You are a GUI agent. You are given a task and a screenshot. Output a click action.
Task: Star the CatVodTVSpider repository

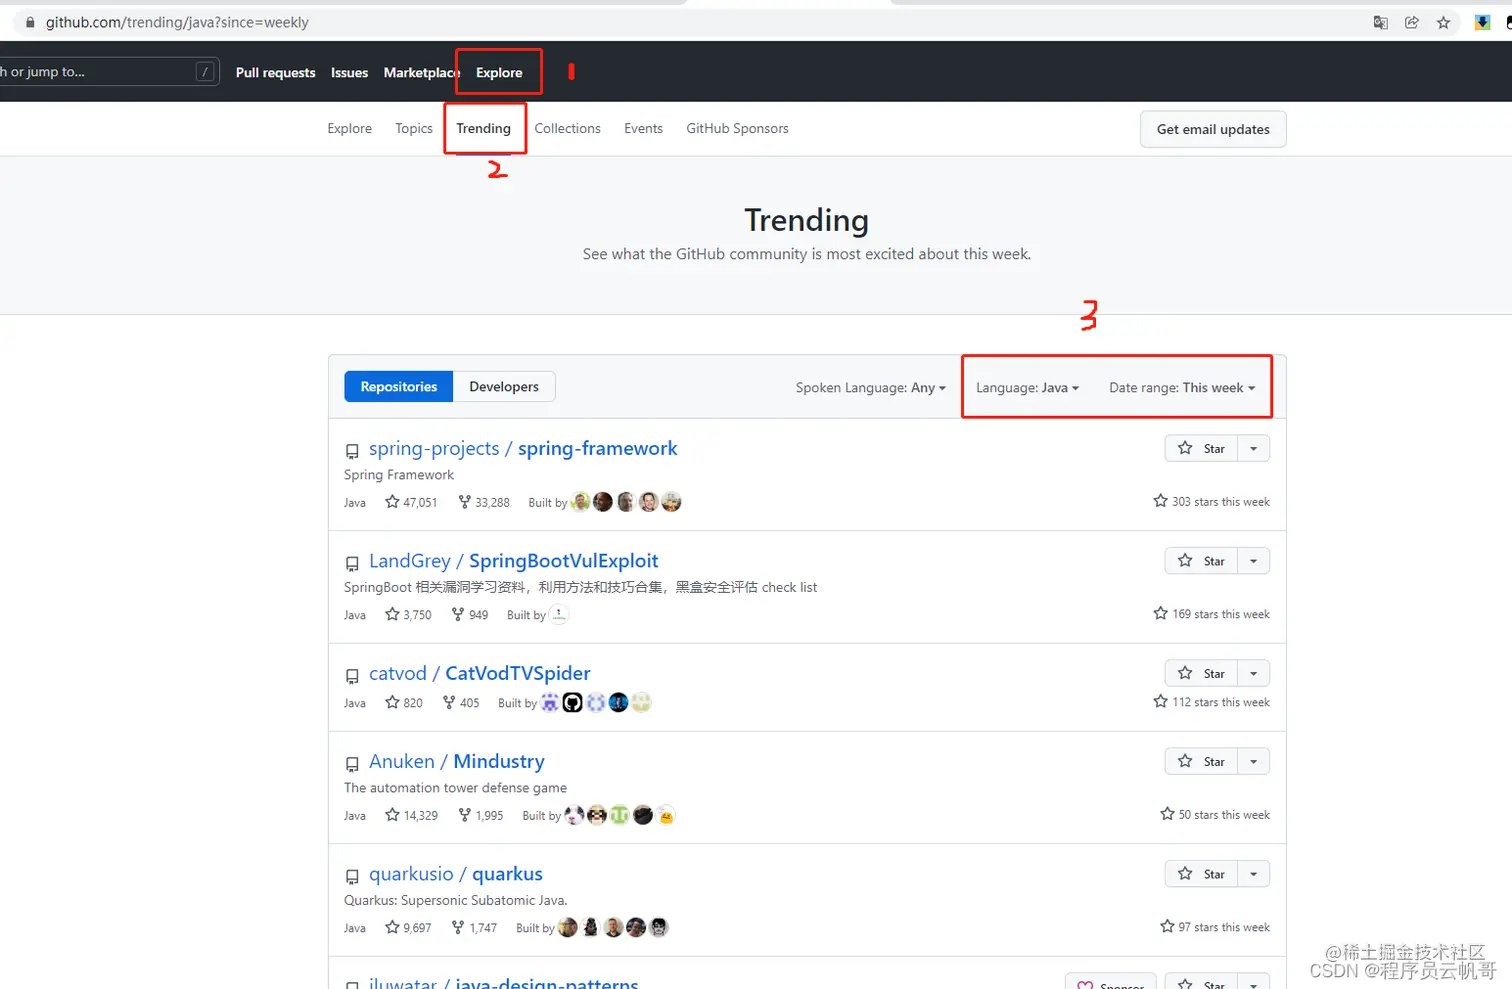point(1201,673)
